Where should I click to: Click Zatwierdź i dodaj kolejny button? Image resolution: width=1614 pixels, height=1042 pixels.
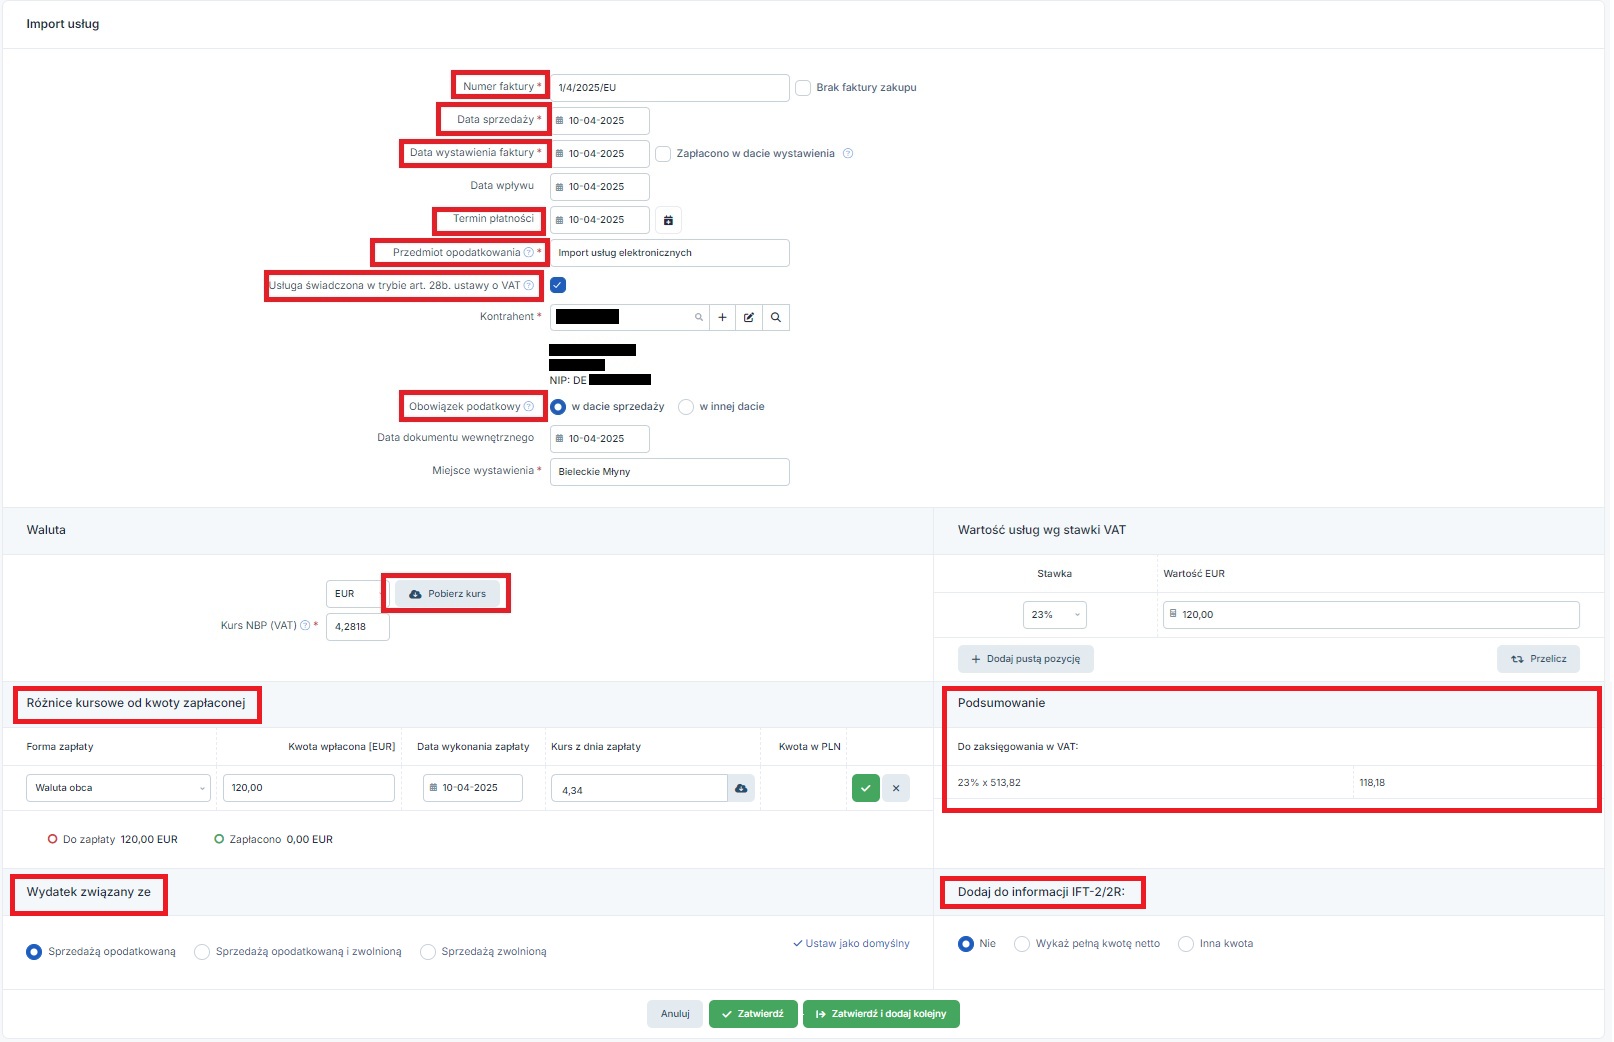click(x=881, y=1014)
